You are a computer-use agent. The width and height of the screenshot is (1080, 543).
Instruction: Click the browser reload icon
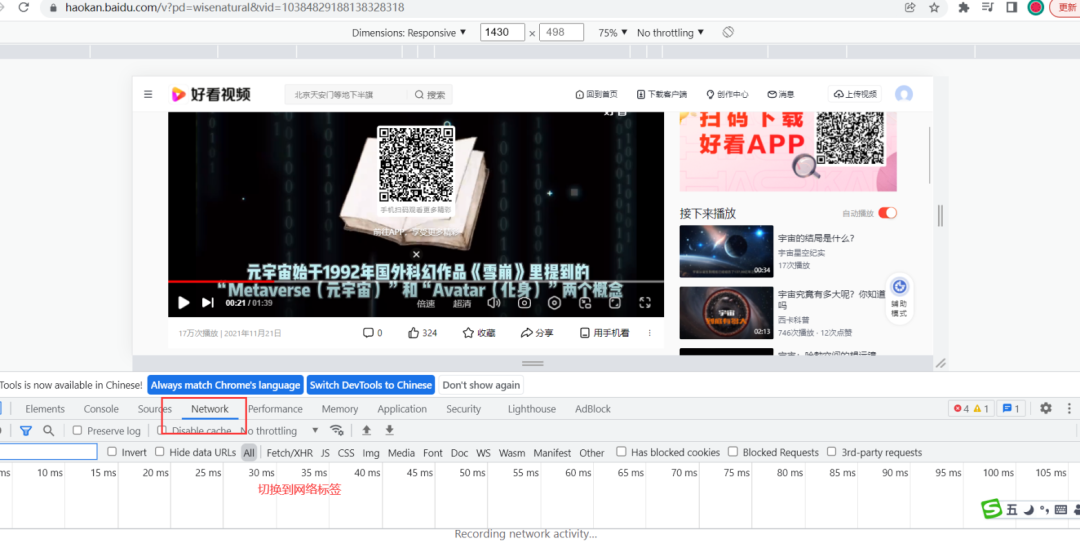point(23,8)
